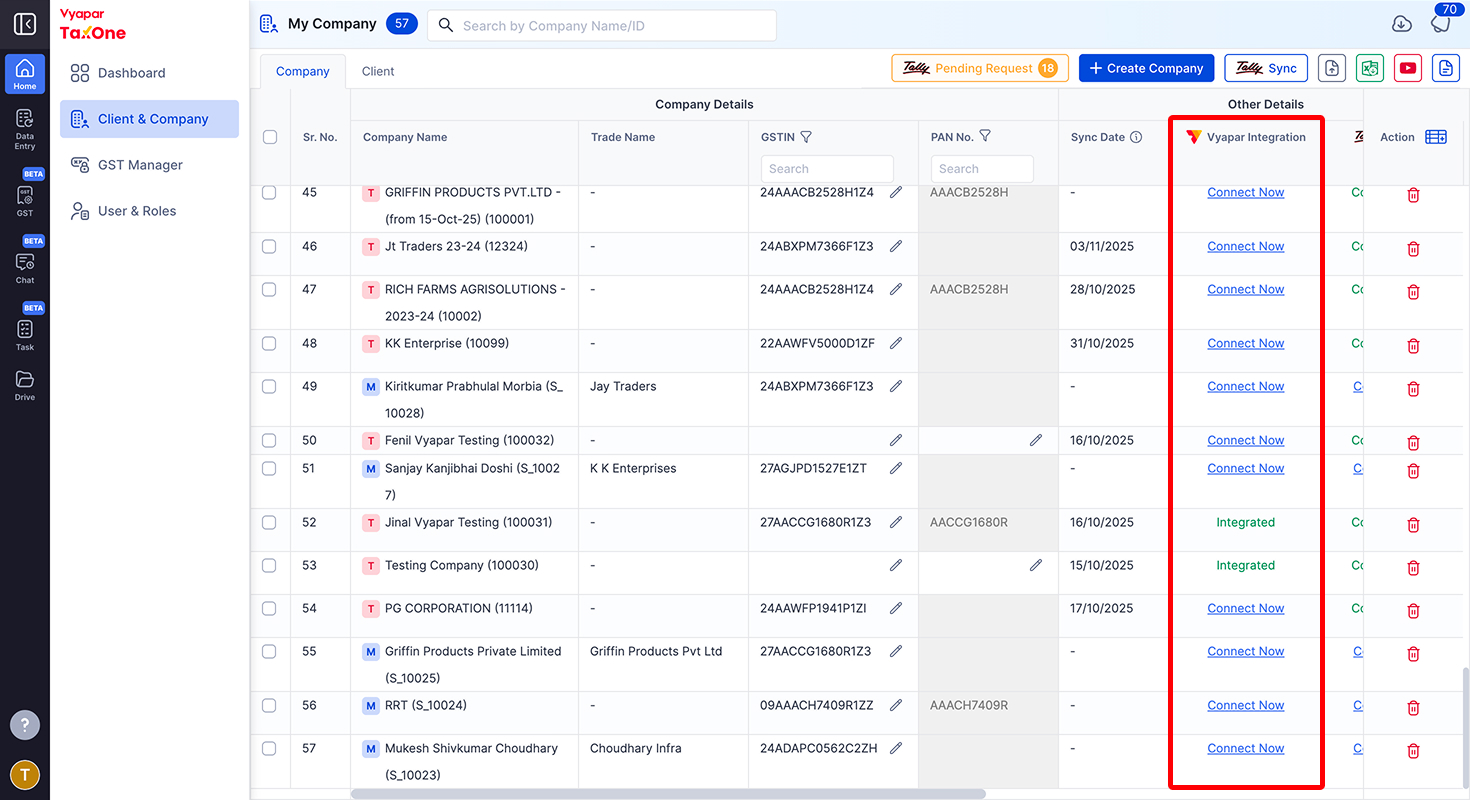This screenshot has height=800, width=1470.
Task: Click the upload file icon button
Action: pyautogui.click(x=1331, y=68)
